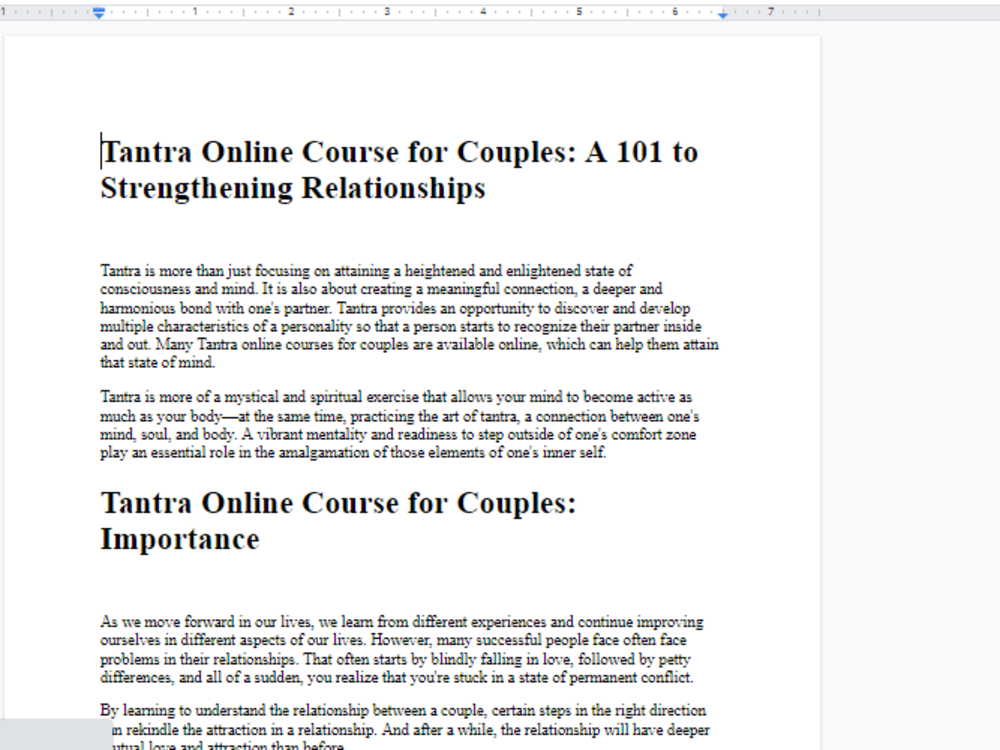Click the line starting 'play an essential role in the amalgamation'

[353, 453]
